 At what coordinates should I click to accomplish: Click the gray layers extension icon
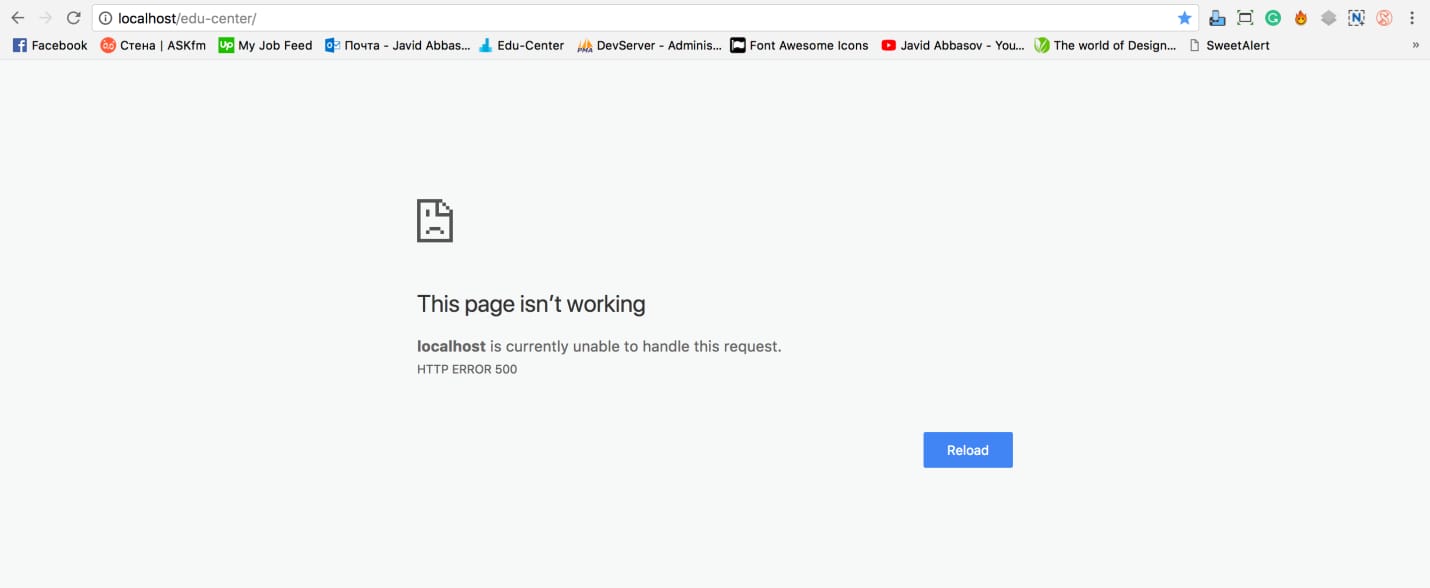click(1328, 17)
